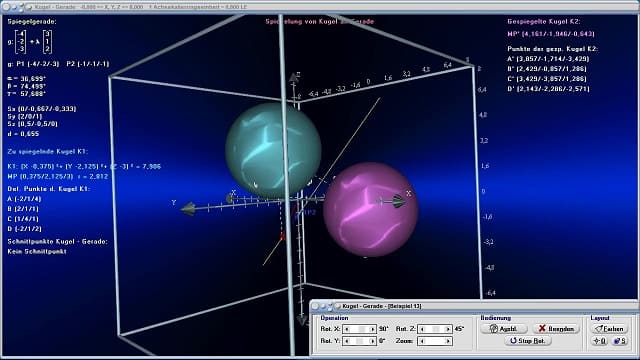The height and width of the screenshot is (360, 640).
Task: Click the 'Schnittpunkte Kugel - Gerade:' label
Action: (58, 242)
